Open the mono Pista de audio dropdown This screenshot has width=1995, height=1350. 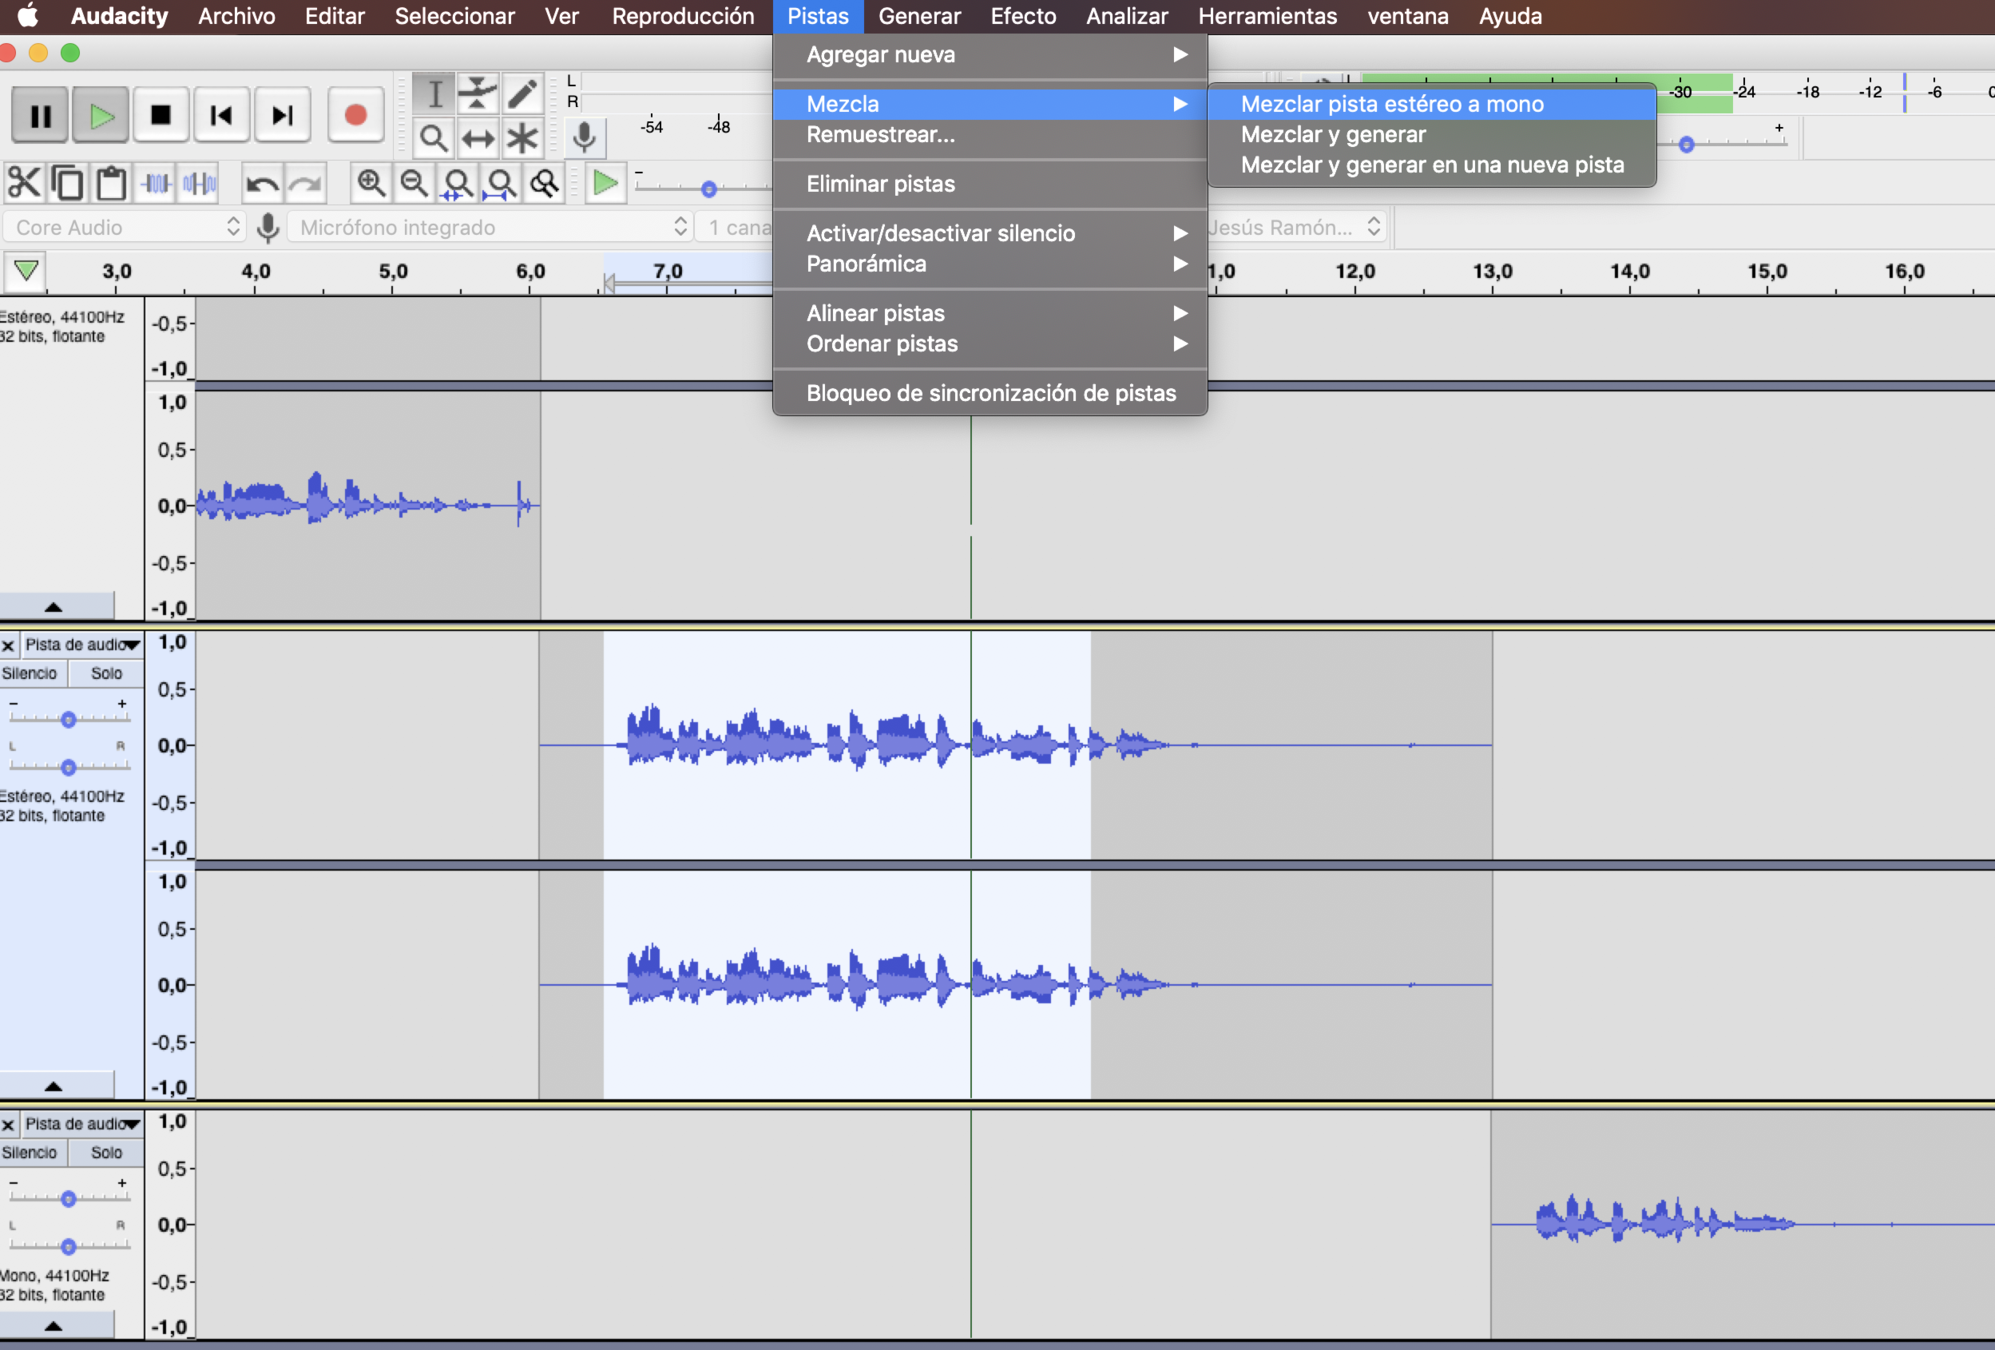point(82,1124)
